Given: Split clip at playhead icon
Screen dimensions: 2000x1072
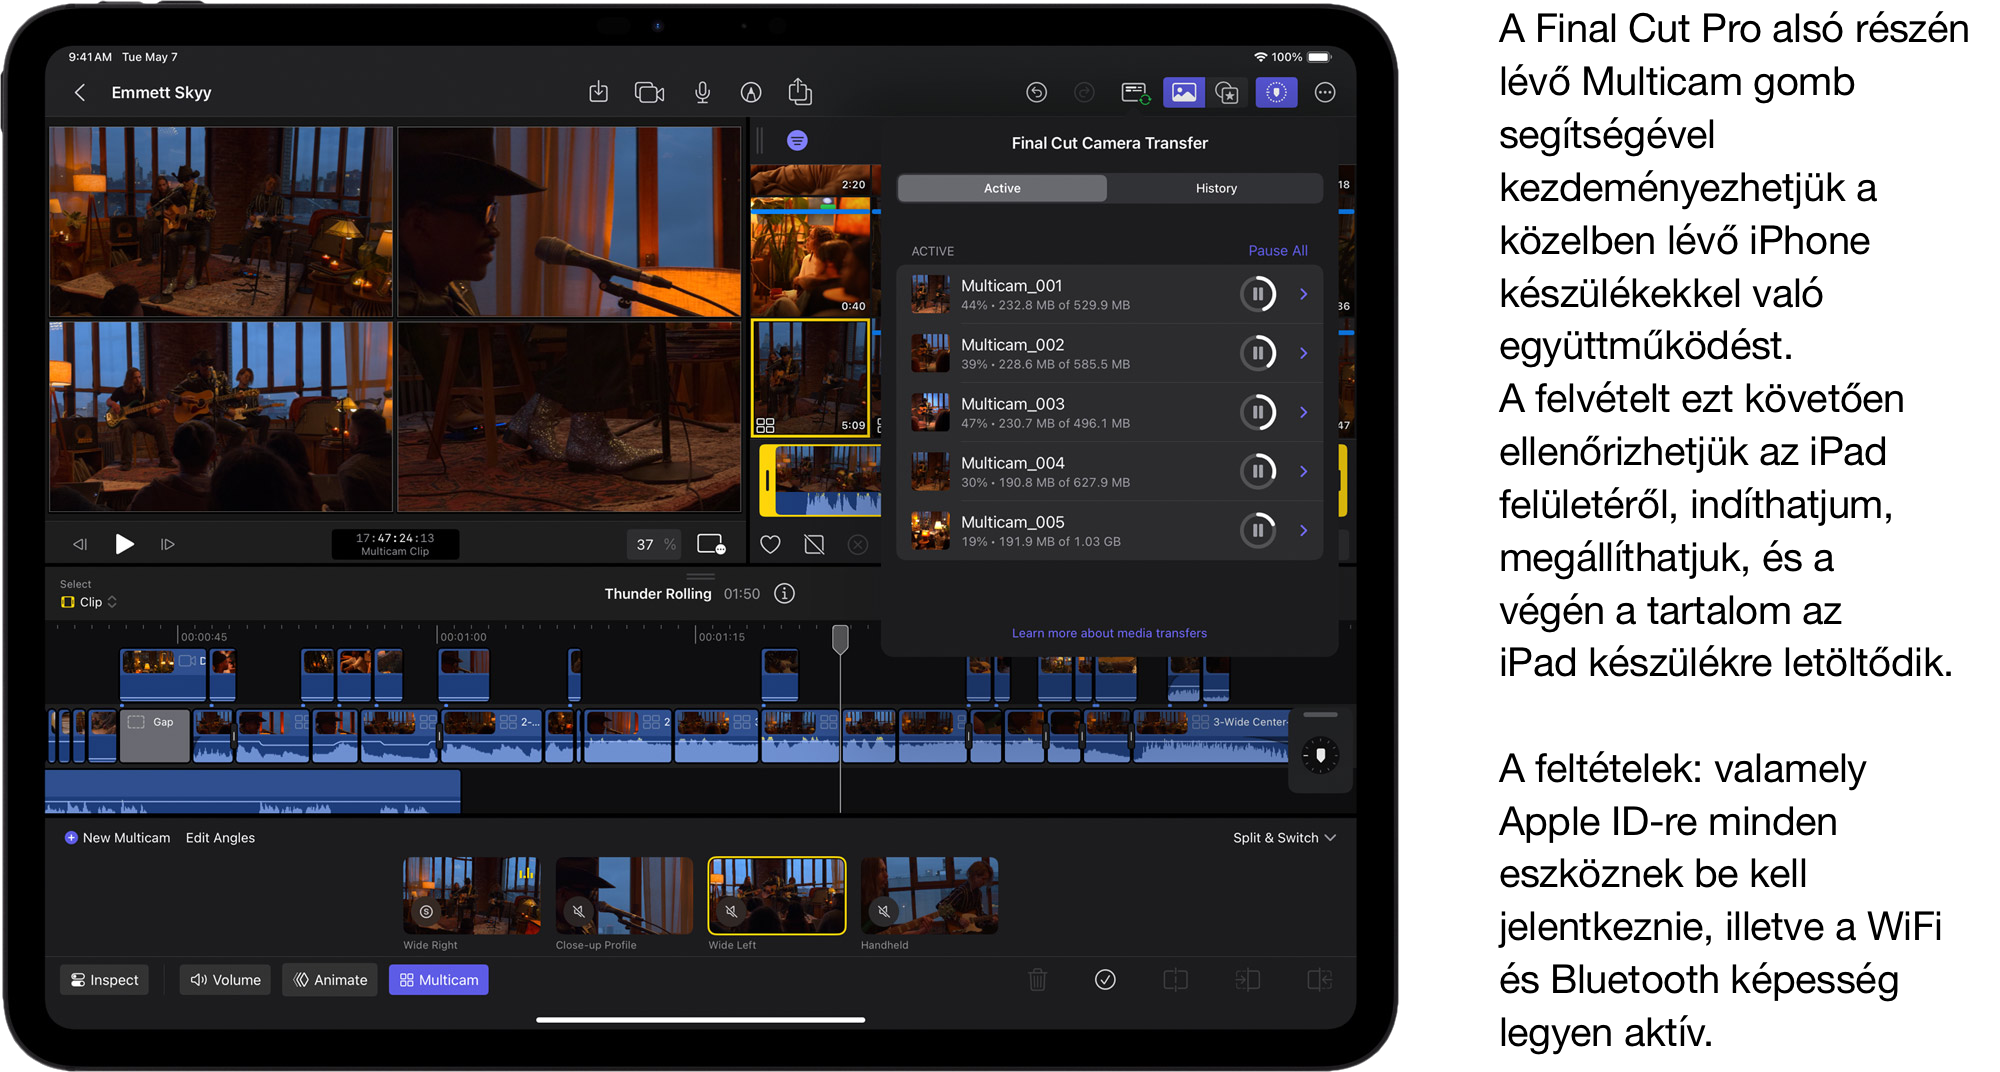Looking at the screenshot, I should coord(1176,980).
